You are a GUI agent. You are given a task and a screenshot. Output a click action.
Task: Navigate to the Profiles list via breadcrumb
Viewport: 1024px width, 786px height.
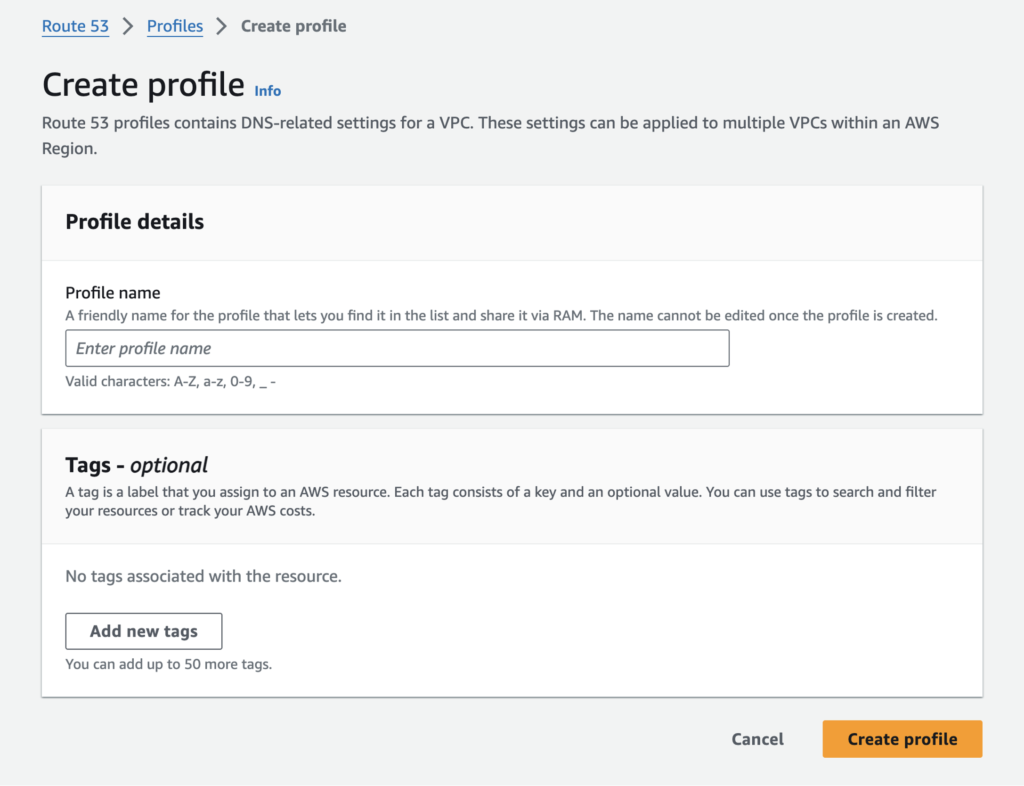point(174,26)
